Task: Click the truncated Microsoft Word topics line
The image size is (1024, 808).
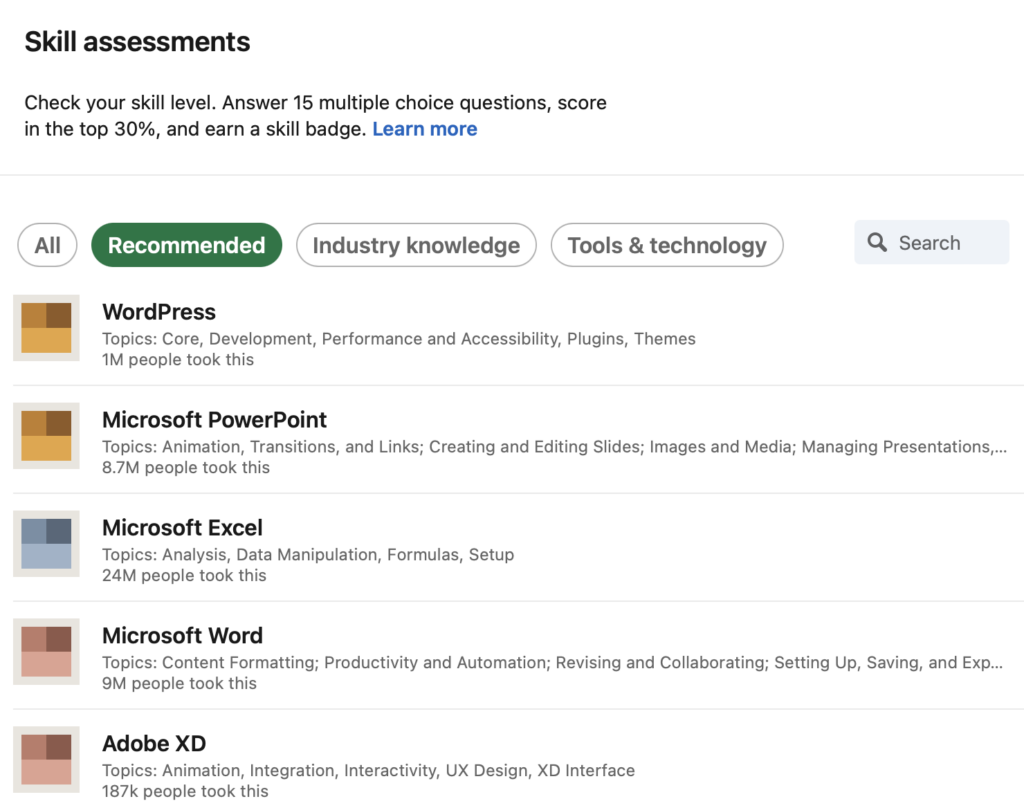Action: tap(552, 663)
